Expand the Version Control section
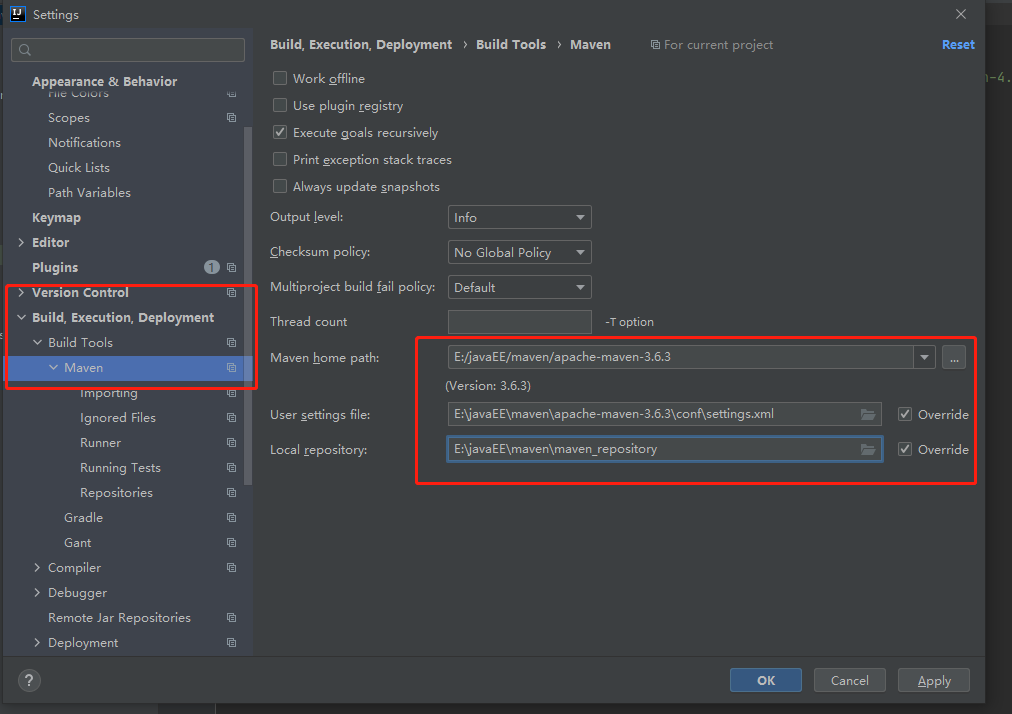Viewport: 1012px width, 714px height. 21,292
